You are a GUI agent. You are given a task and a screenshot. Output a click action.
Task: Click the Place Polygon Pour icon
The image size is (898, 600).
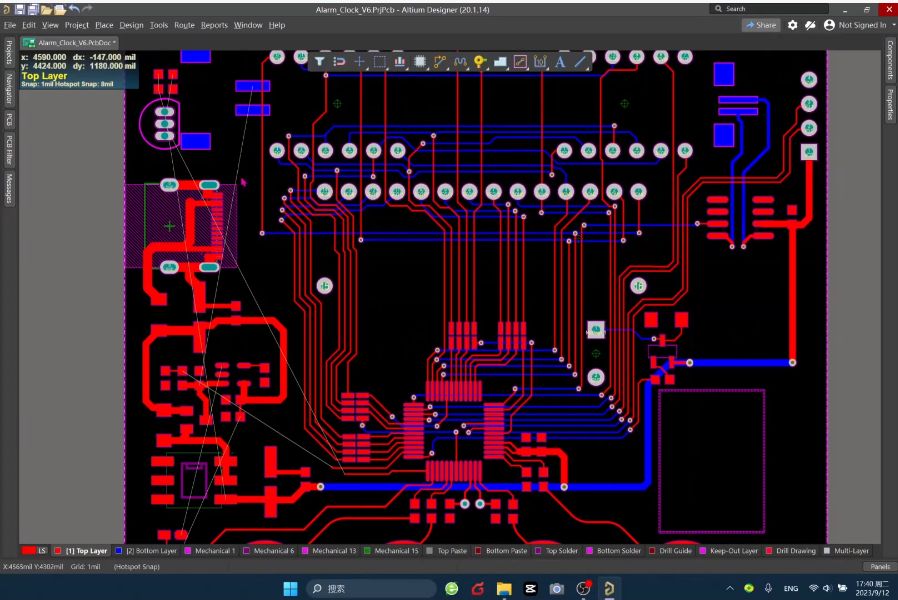point(500,61)
